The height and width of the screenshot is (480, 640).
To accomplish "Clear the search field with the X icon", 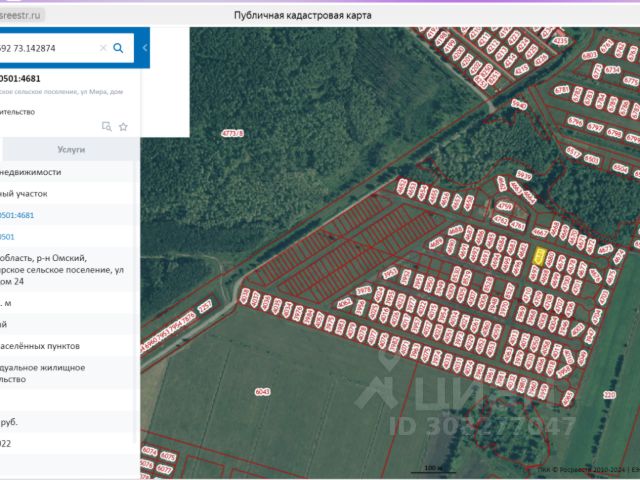I will click(x=103, y=48).
